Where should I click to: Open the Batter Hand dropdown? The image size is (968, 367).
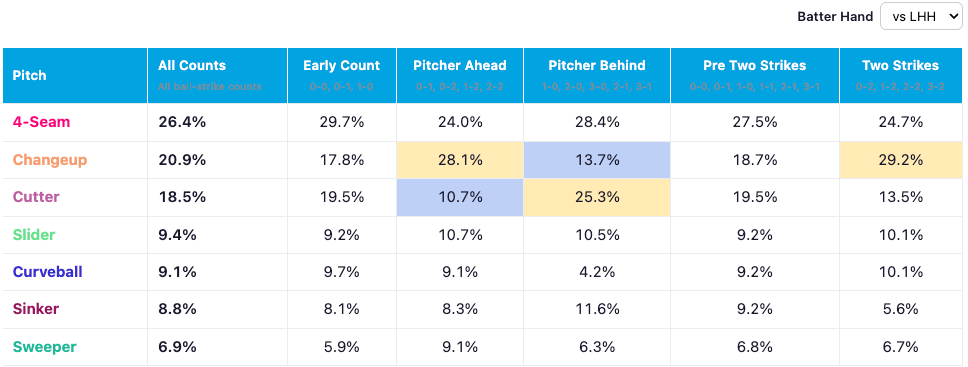(920, 17)
